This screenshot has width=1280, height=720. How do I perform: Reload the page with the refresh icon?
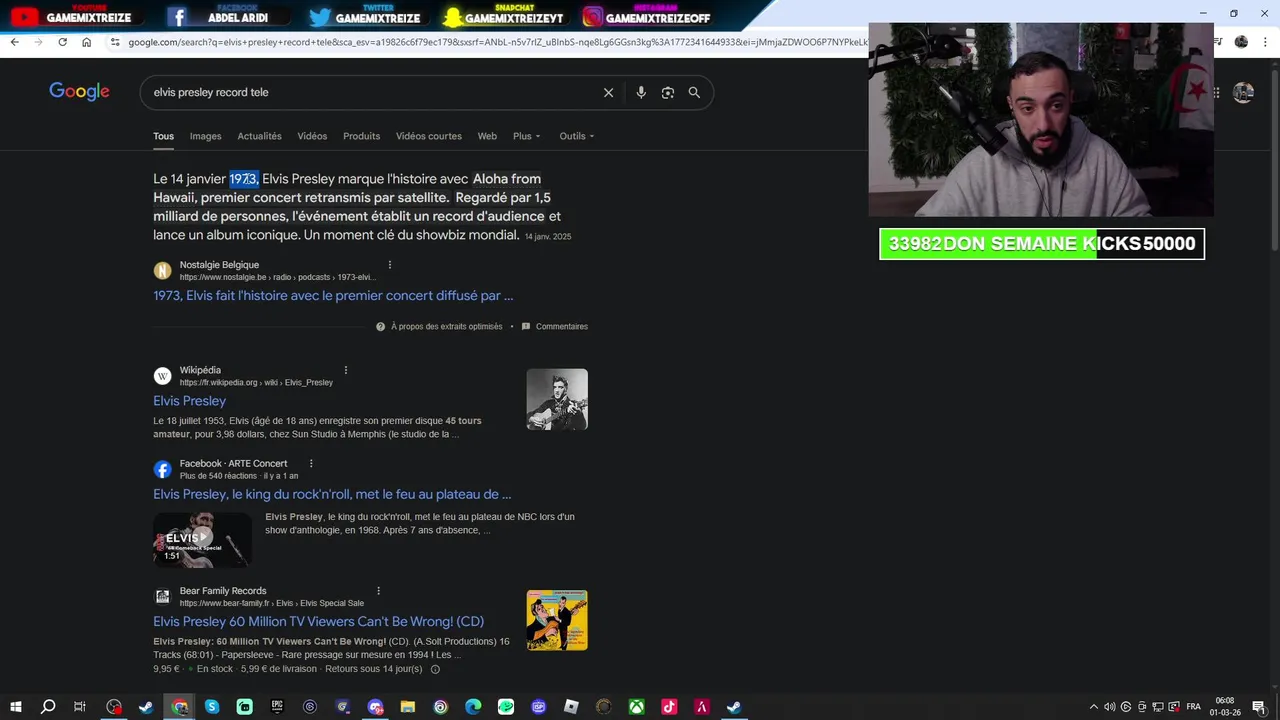62,42
